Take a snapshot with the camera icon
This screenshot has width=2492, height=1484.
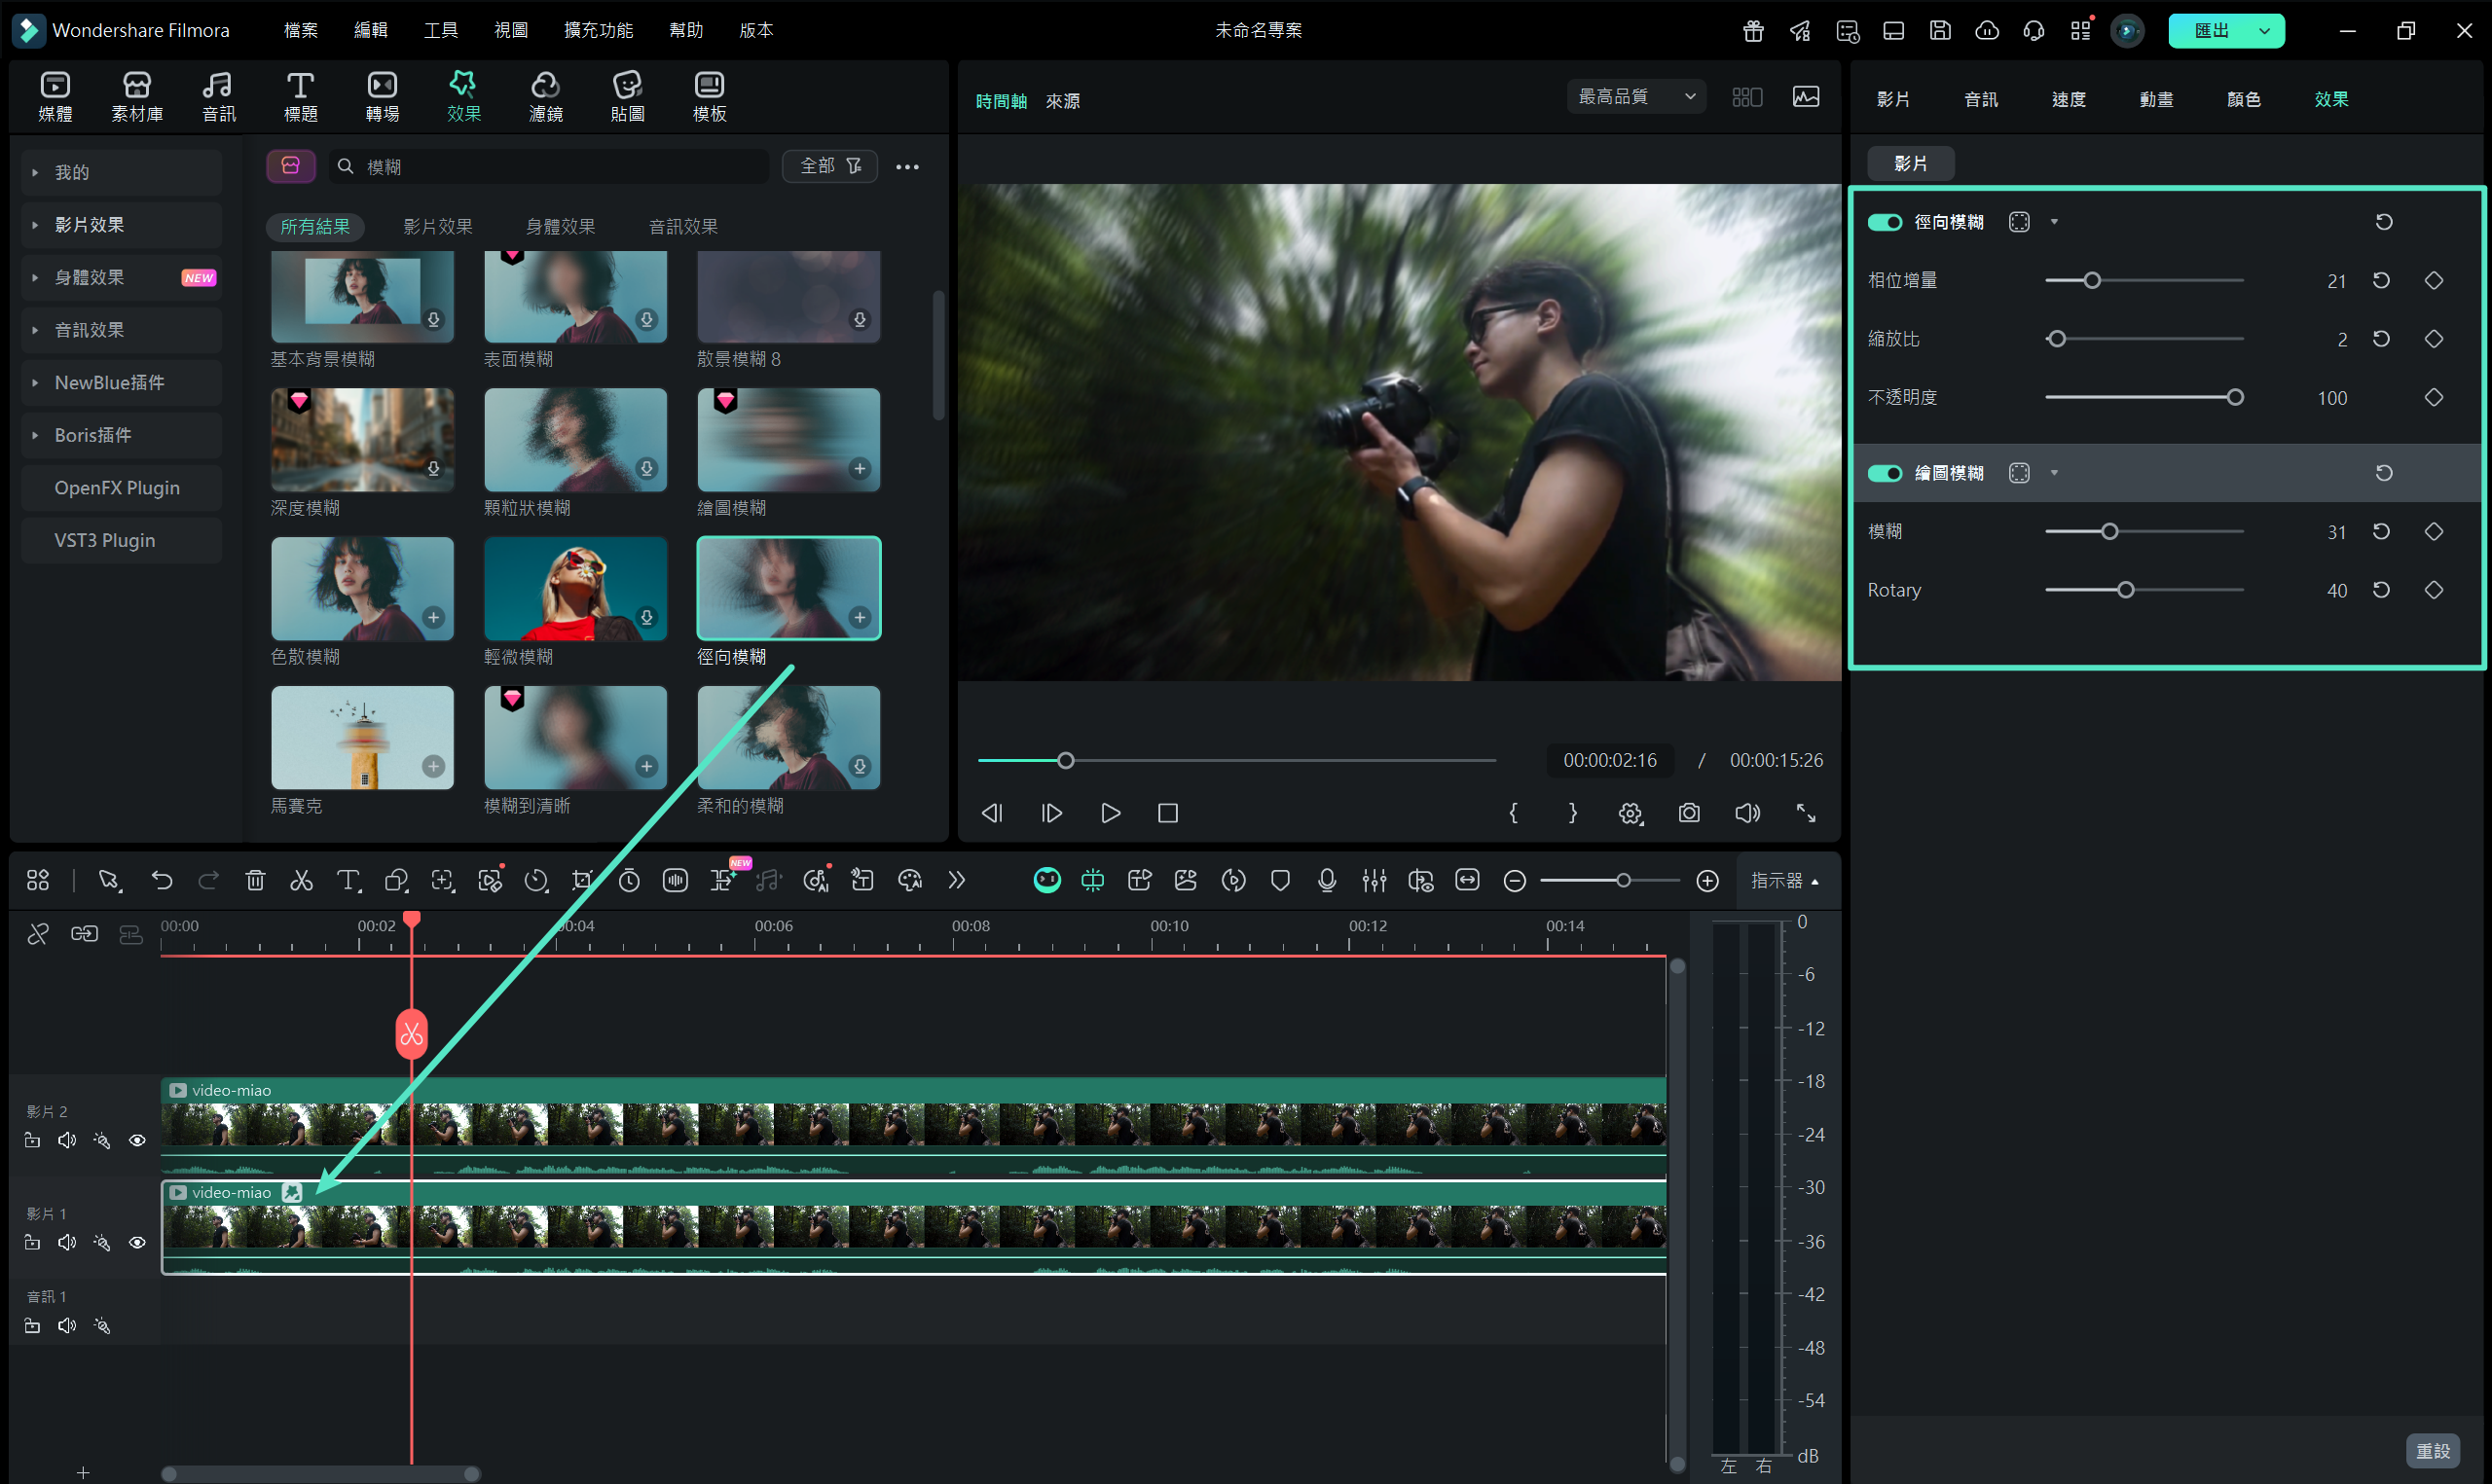pyautogui.click(x=1689, y=813)
